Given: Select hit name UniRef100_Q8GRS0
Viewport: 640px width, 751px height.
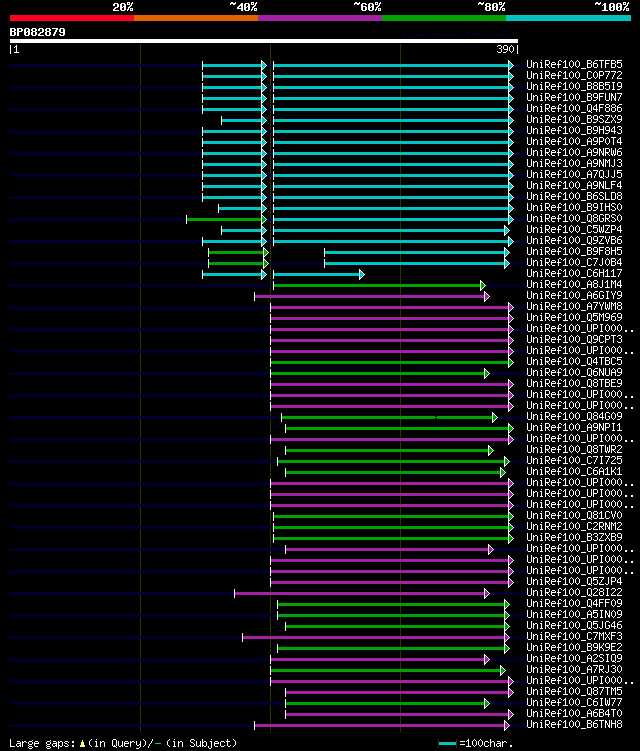Looking at the screenshot, I should (574, 219).
